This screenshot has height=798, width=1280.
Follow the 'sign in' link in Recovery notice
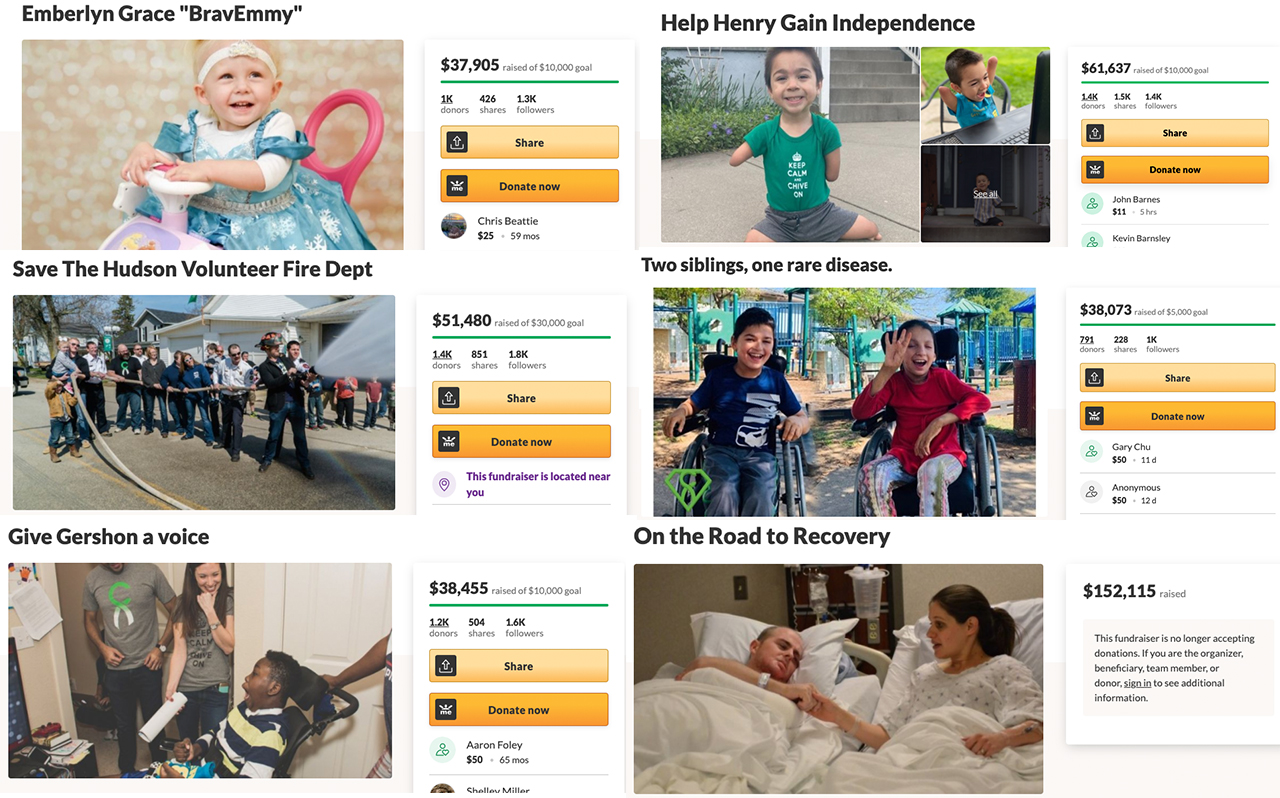1137,683
